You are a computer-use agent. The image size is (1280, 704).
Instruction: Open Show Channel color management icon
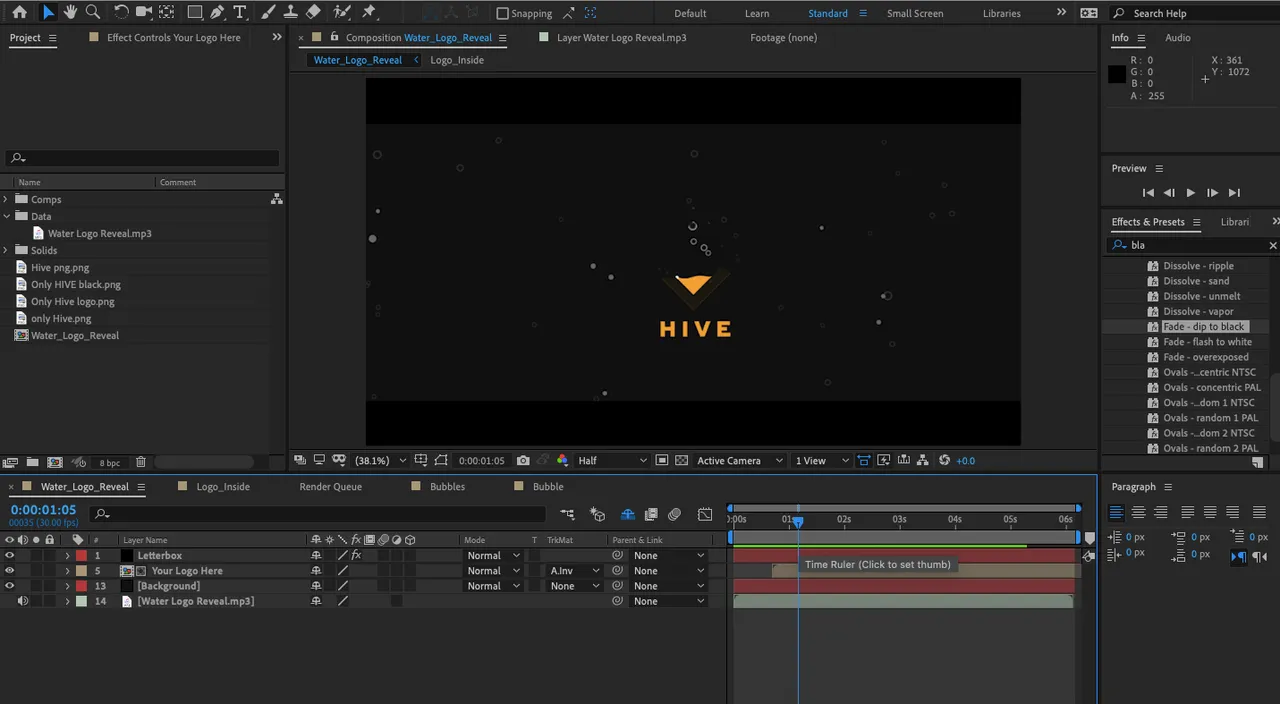click(x=562, y=461)
